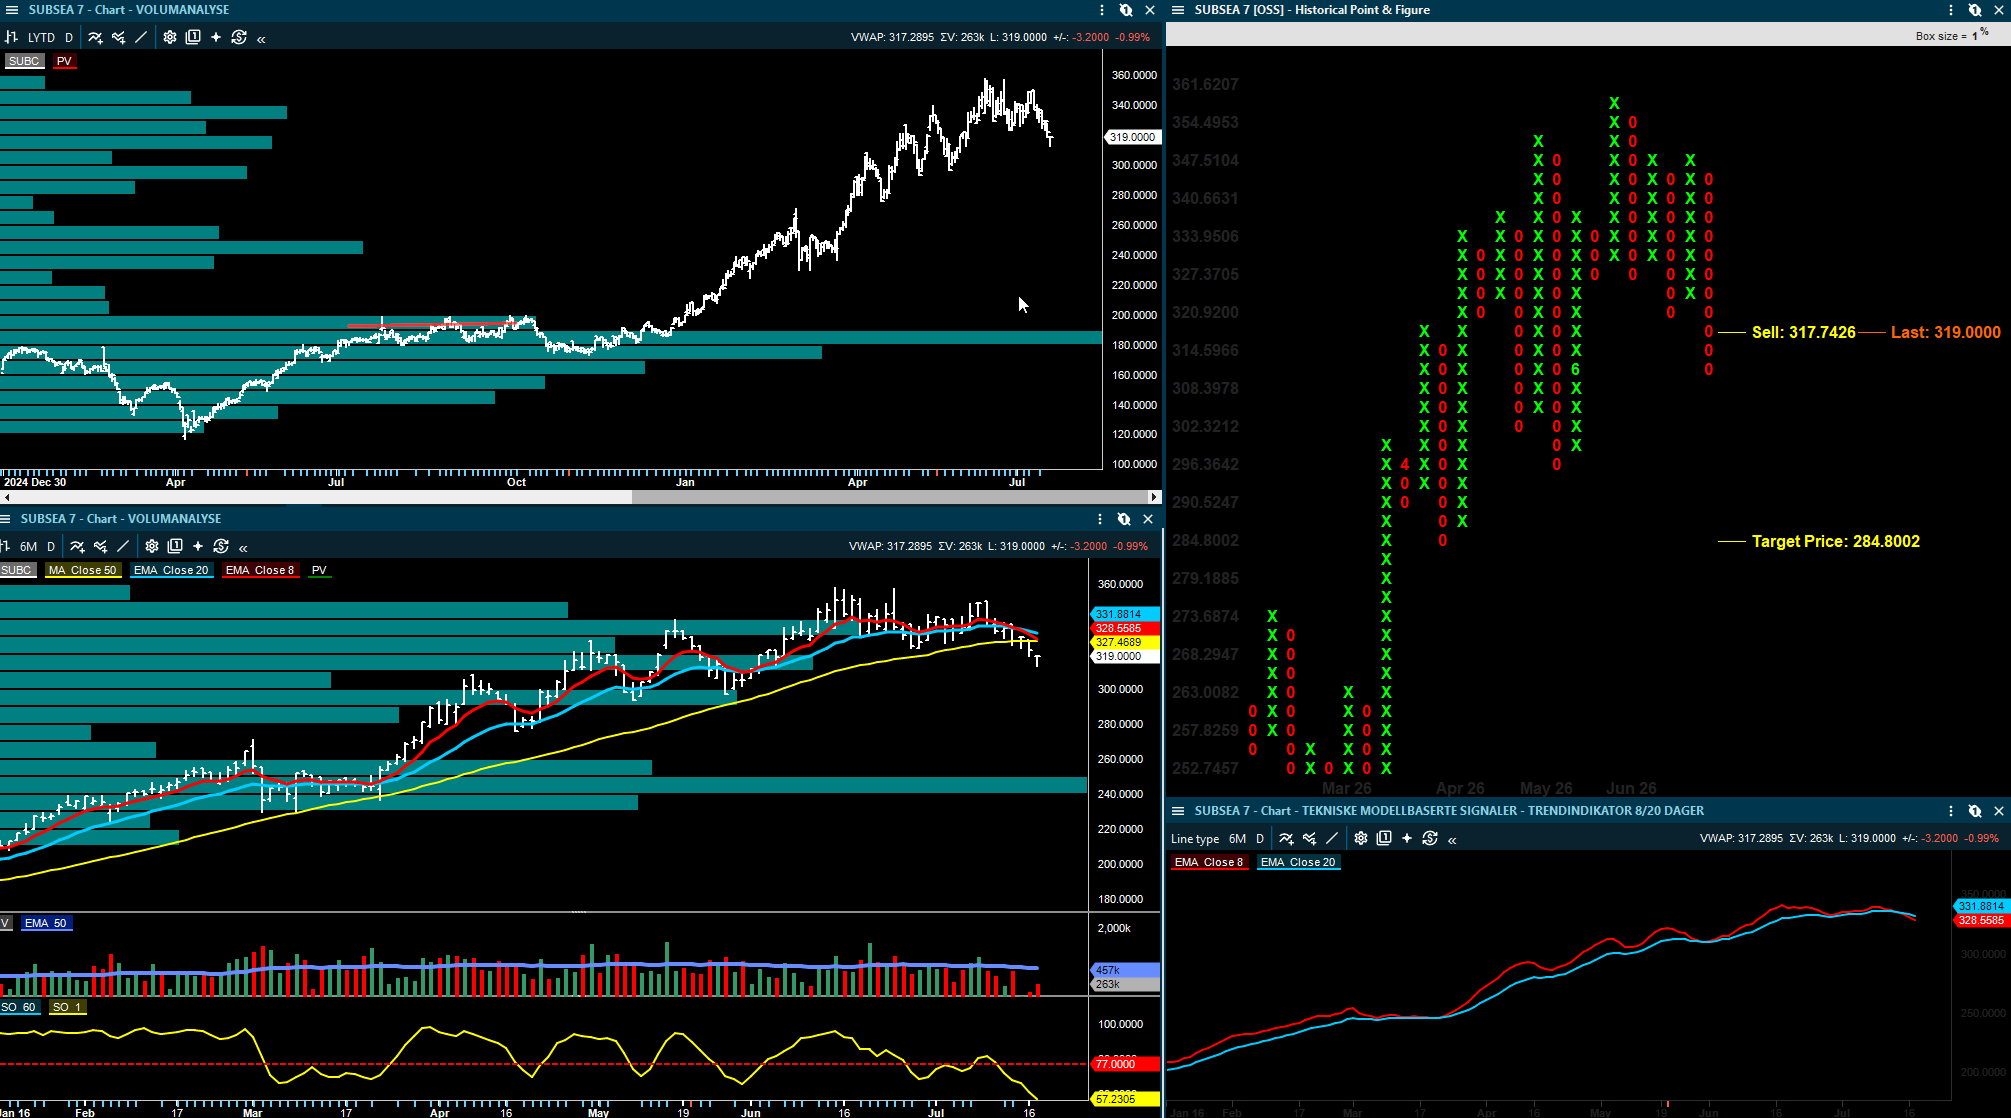The height and width of the screenshot is (1118, 2011).
Task: Open D resolution dropdown in 6M VOLUMANALYSE chart
Action: tap(51, 546)
